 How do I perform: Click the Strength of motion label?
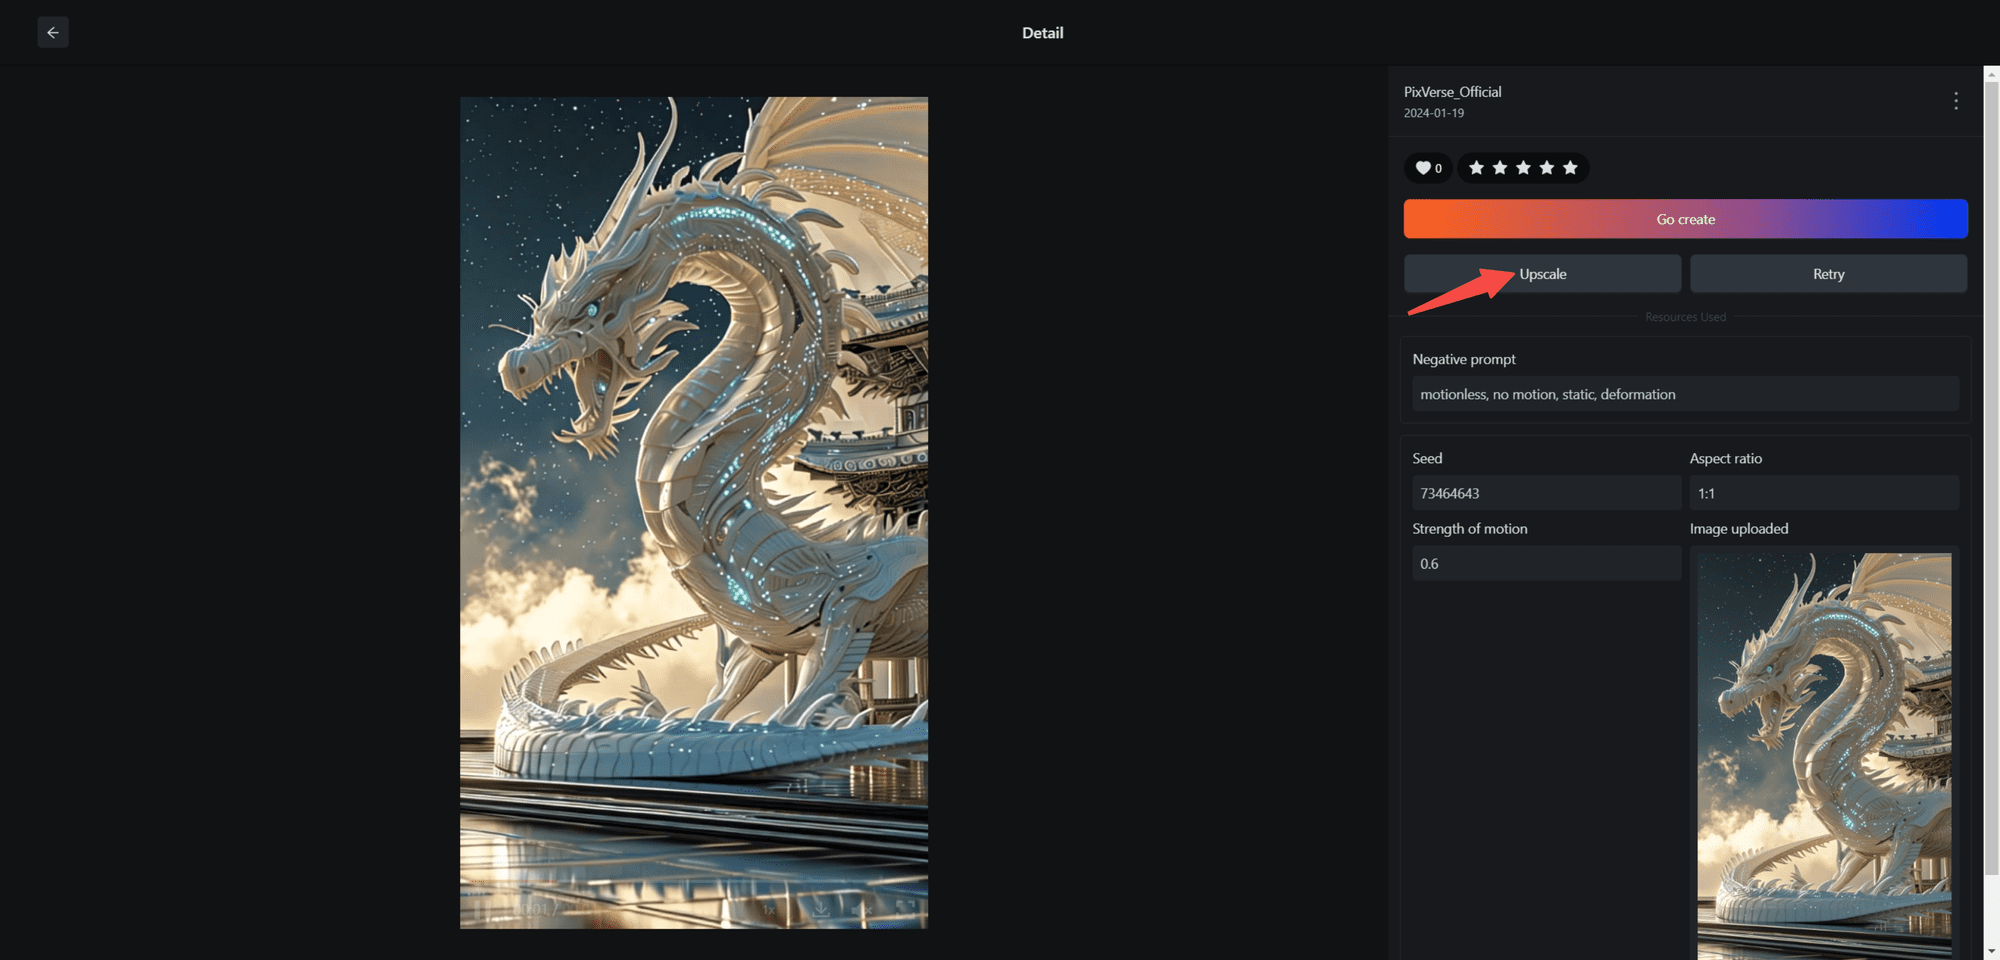1470,529
